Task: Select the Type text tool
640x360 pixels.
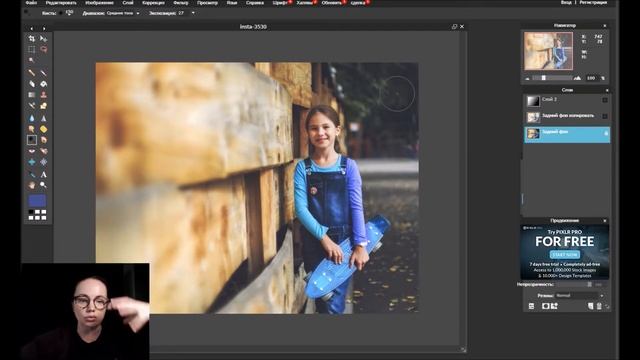Action: pyautogui.click(x=43, y=174)
